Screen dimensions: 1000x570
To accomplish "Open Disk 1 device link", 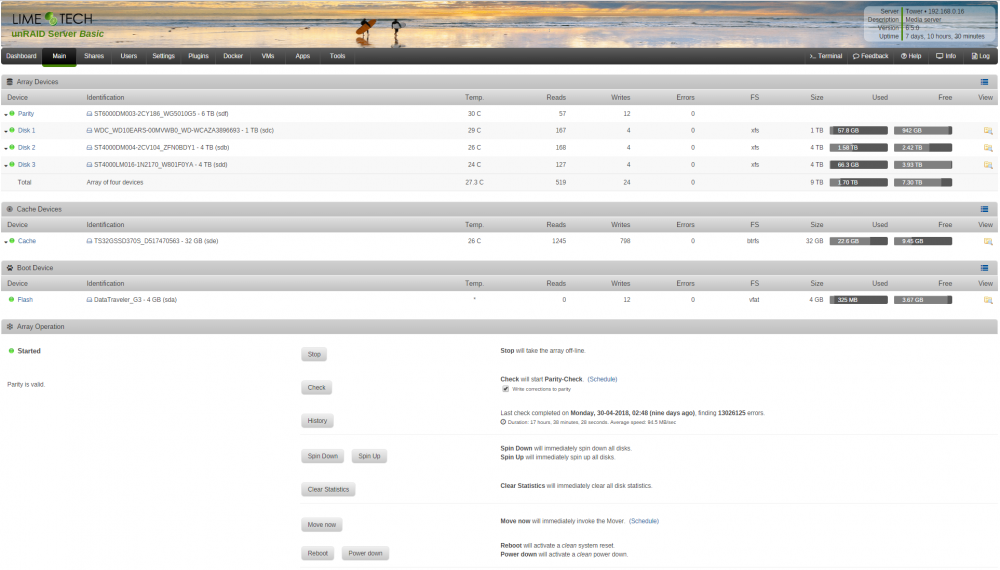I will (27, 131).
